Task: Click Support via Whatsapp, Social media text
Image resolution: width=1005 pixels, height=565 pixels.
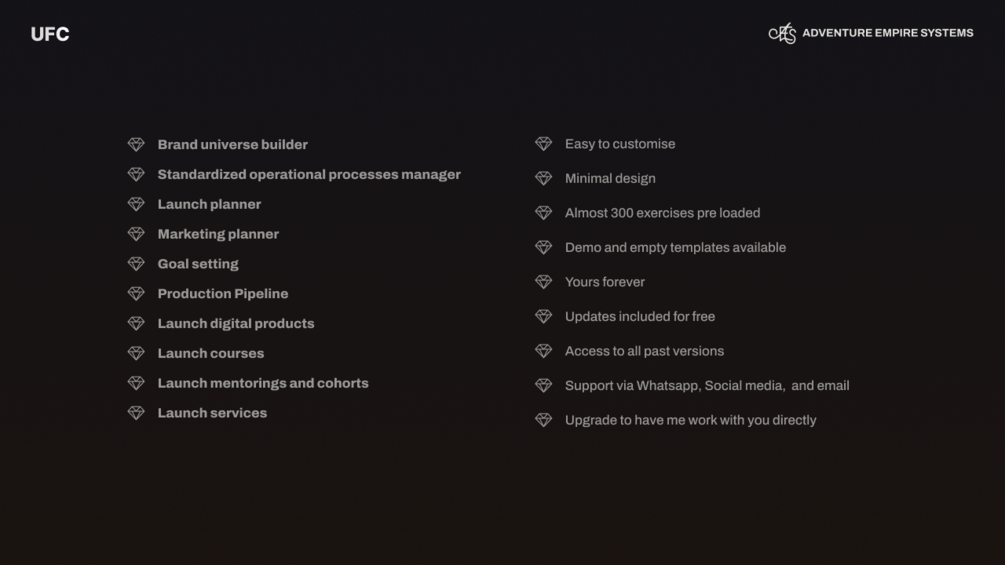Action: (707, 386)
